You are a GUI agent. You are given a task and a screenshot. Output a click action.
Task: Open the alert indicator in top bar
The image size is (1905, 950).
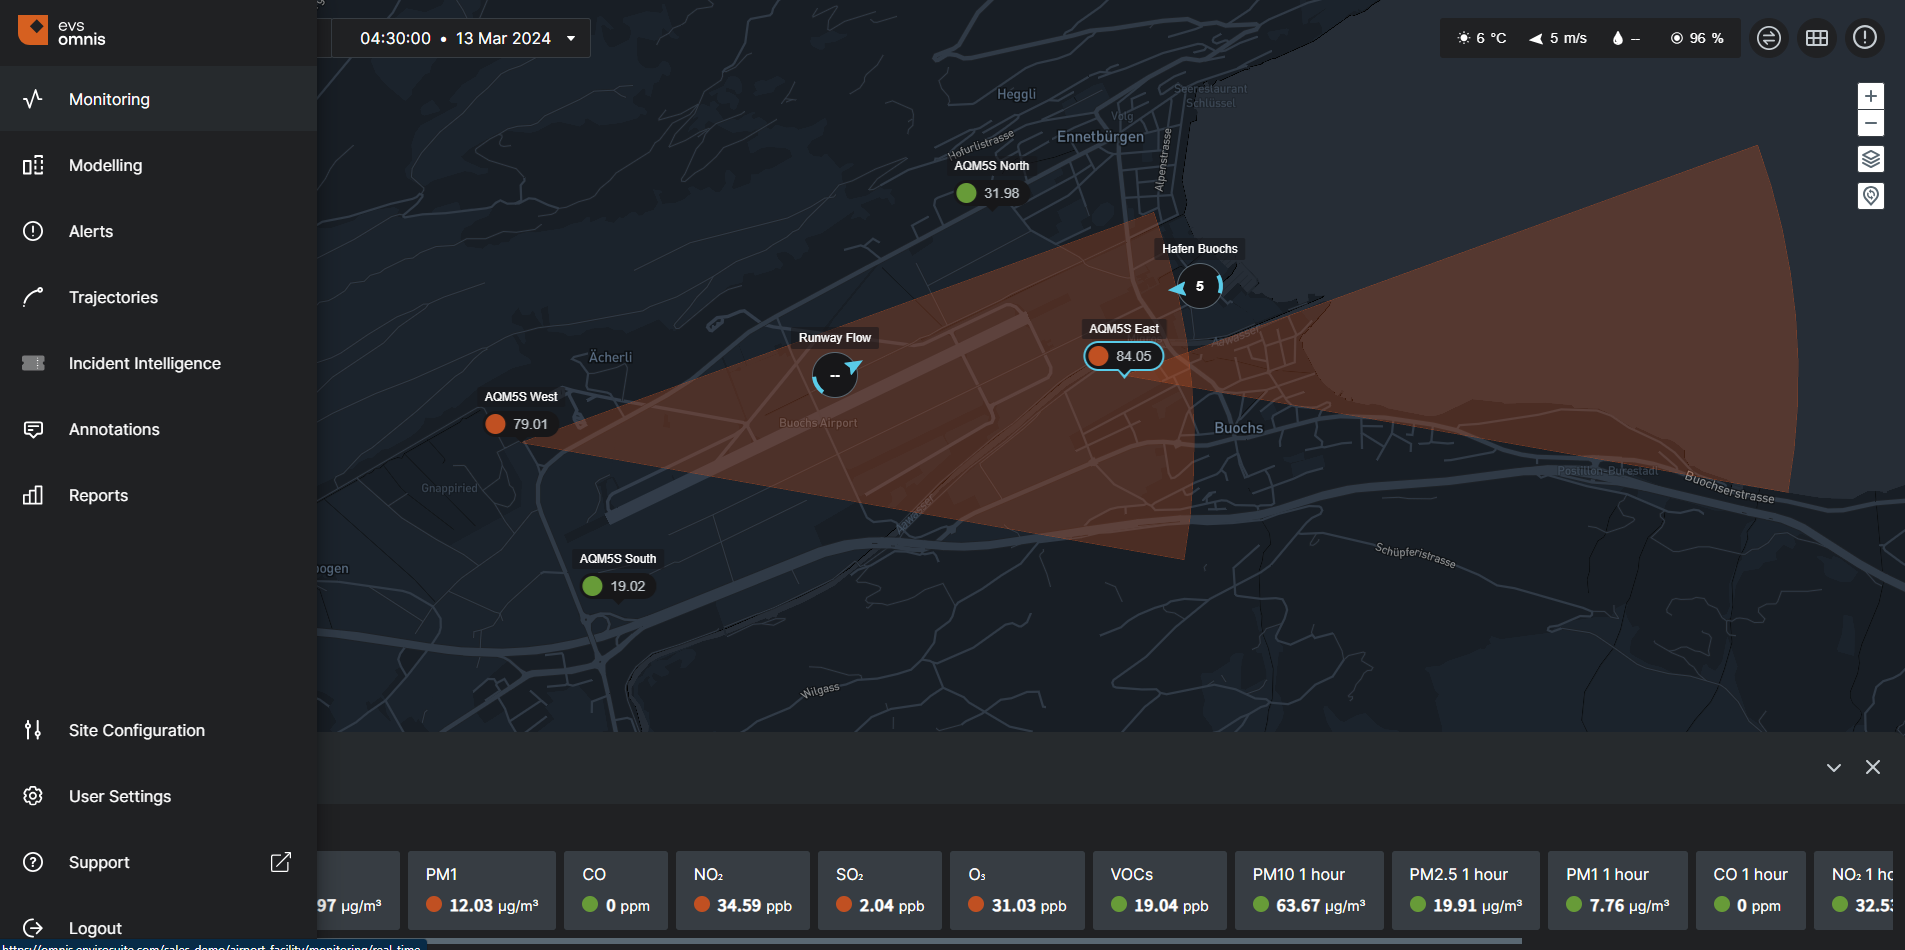pos(1864,38)
